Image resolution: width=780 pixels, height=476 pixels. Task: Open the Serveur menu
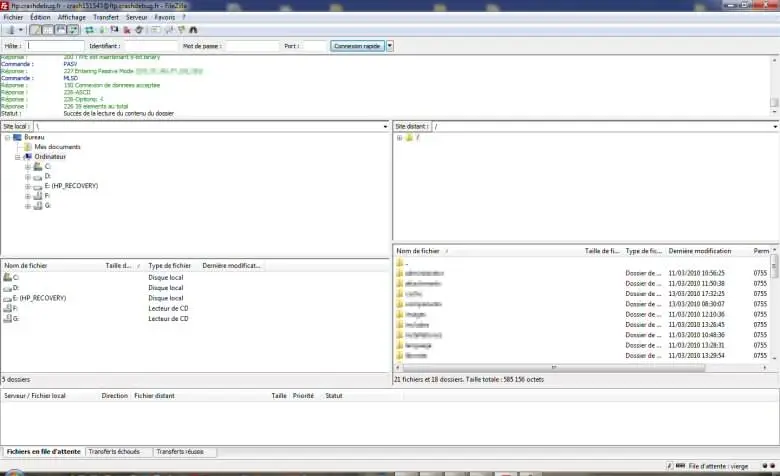coord(136,17)
